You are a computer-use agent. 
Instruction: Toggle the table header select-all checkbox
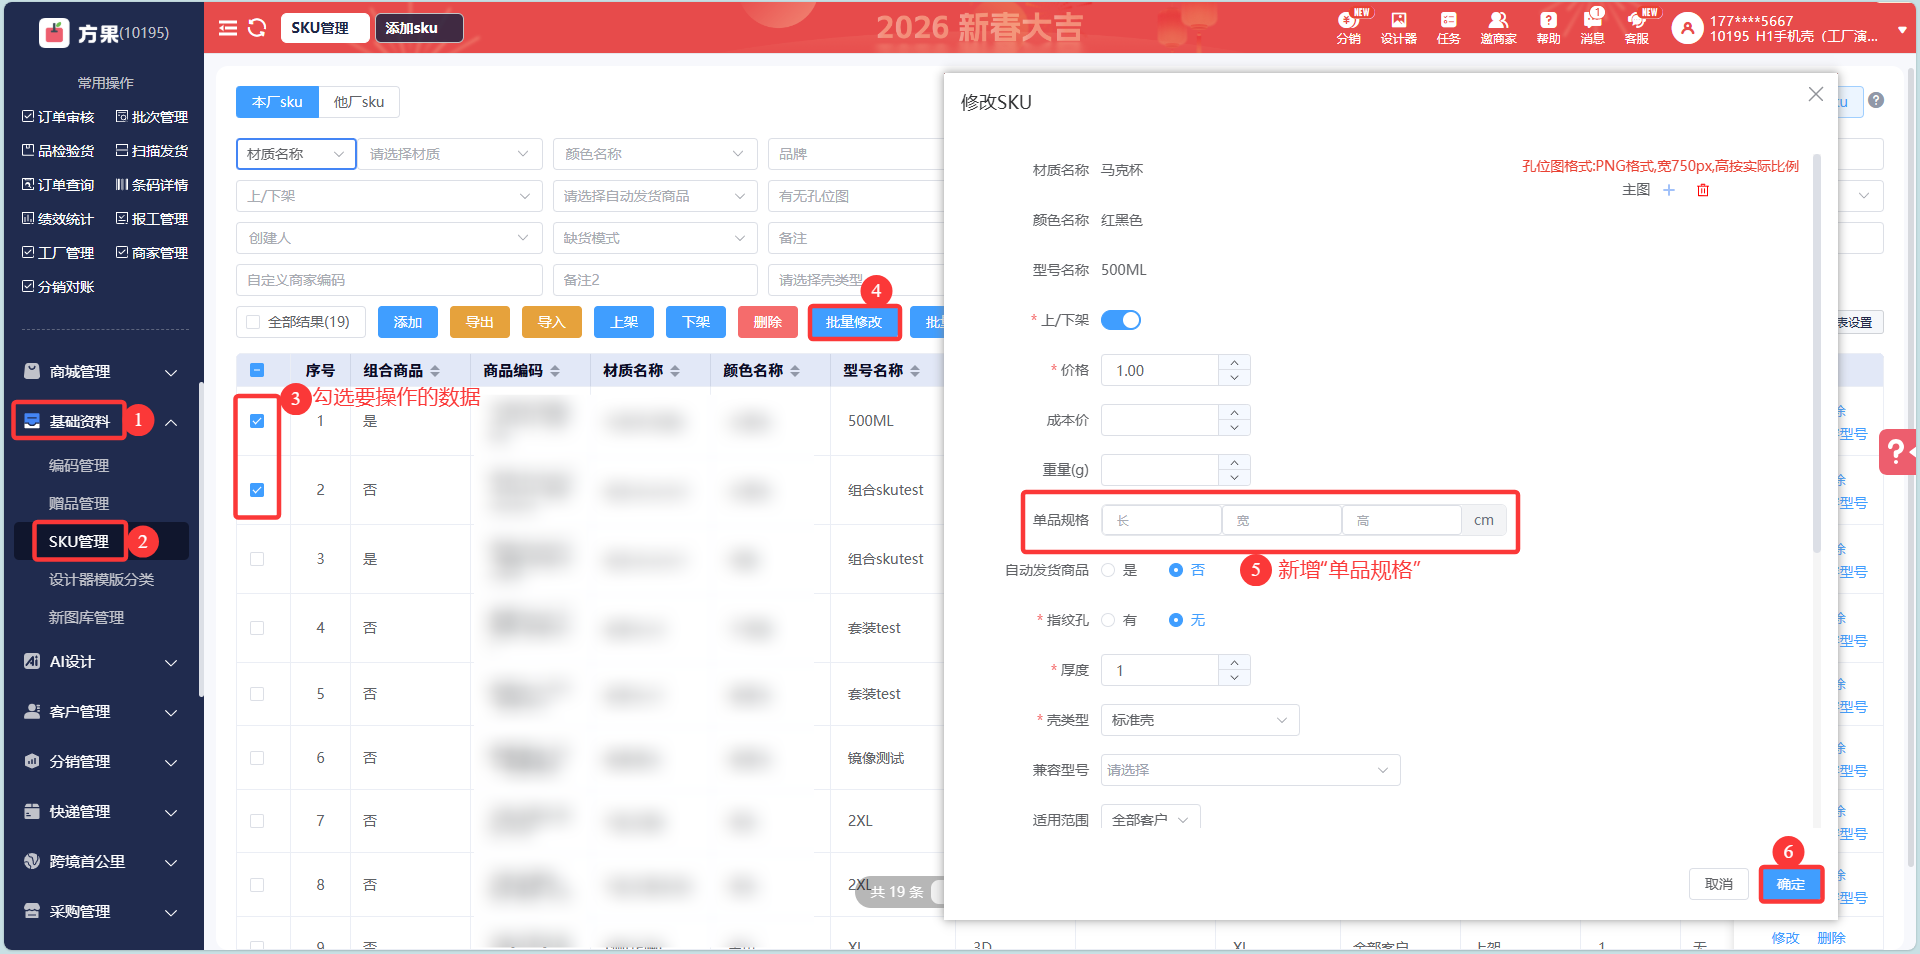257,370
